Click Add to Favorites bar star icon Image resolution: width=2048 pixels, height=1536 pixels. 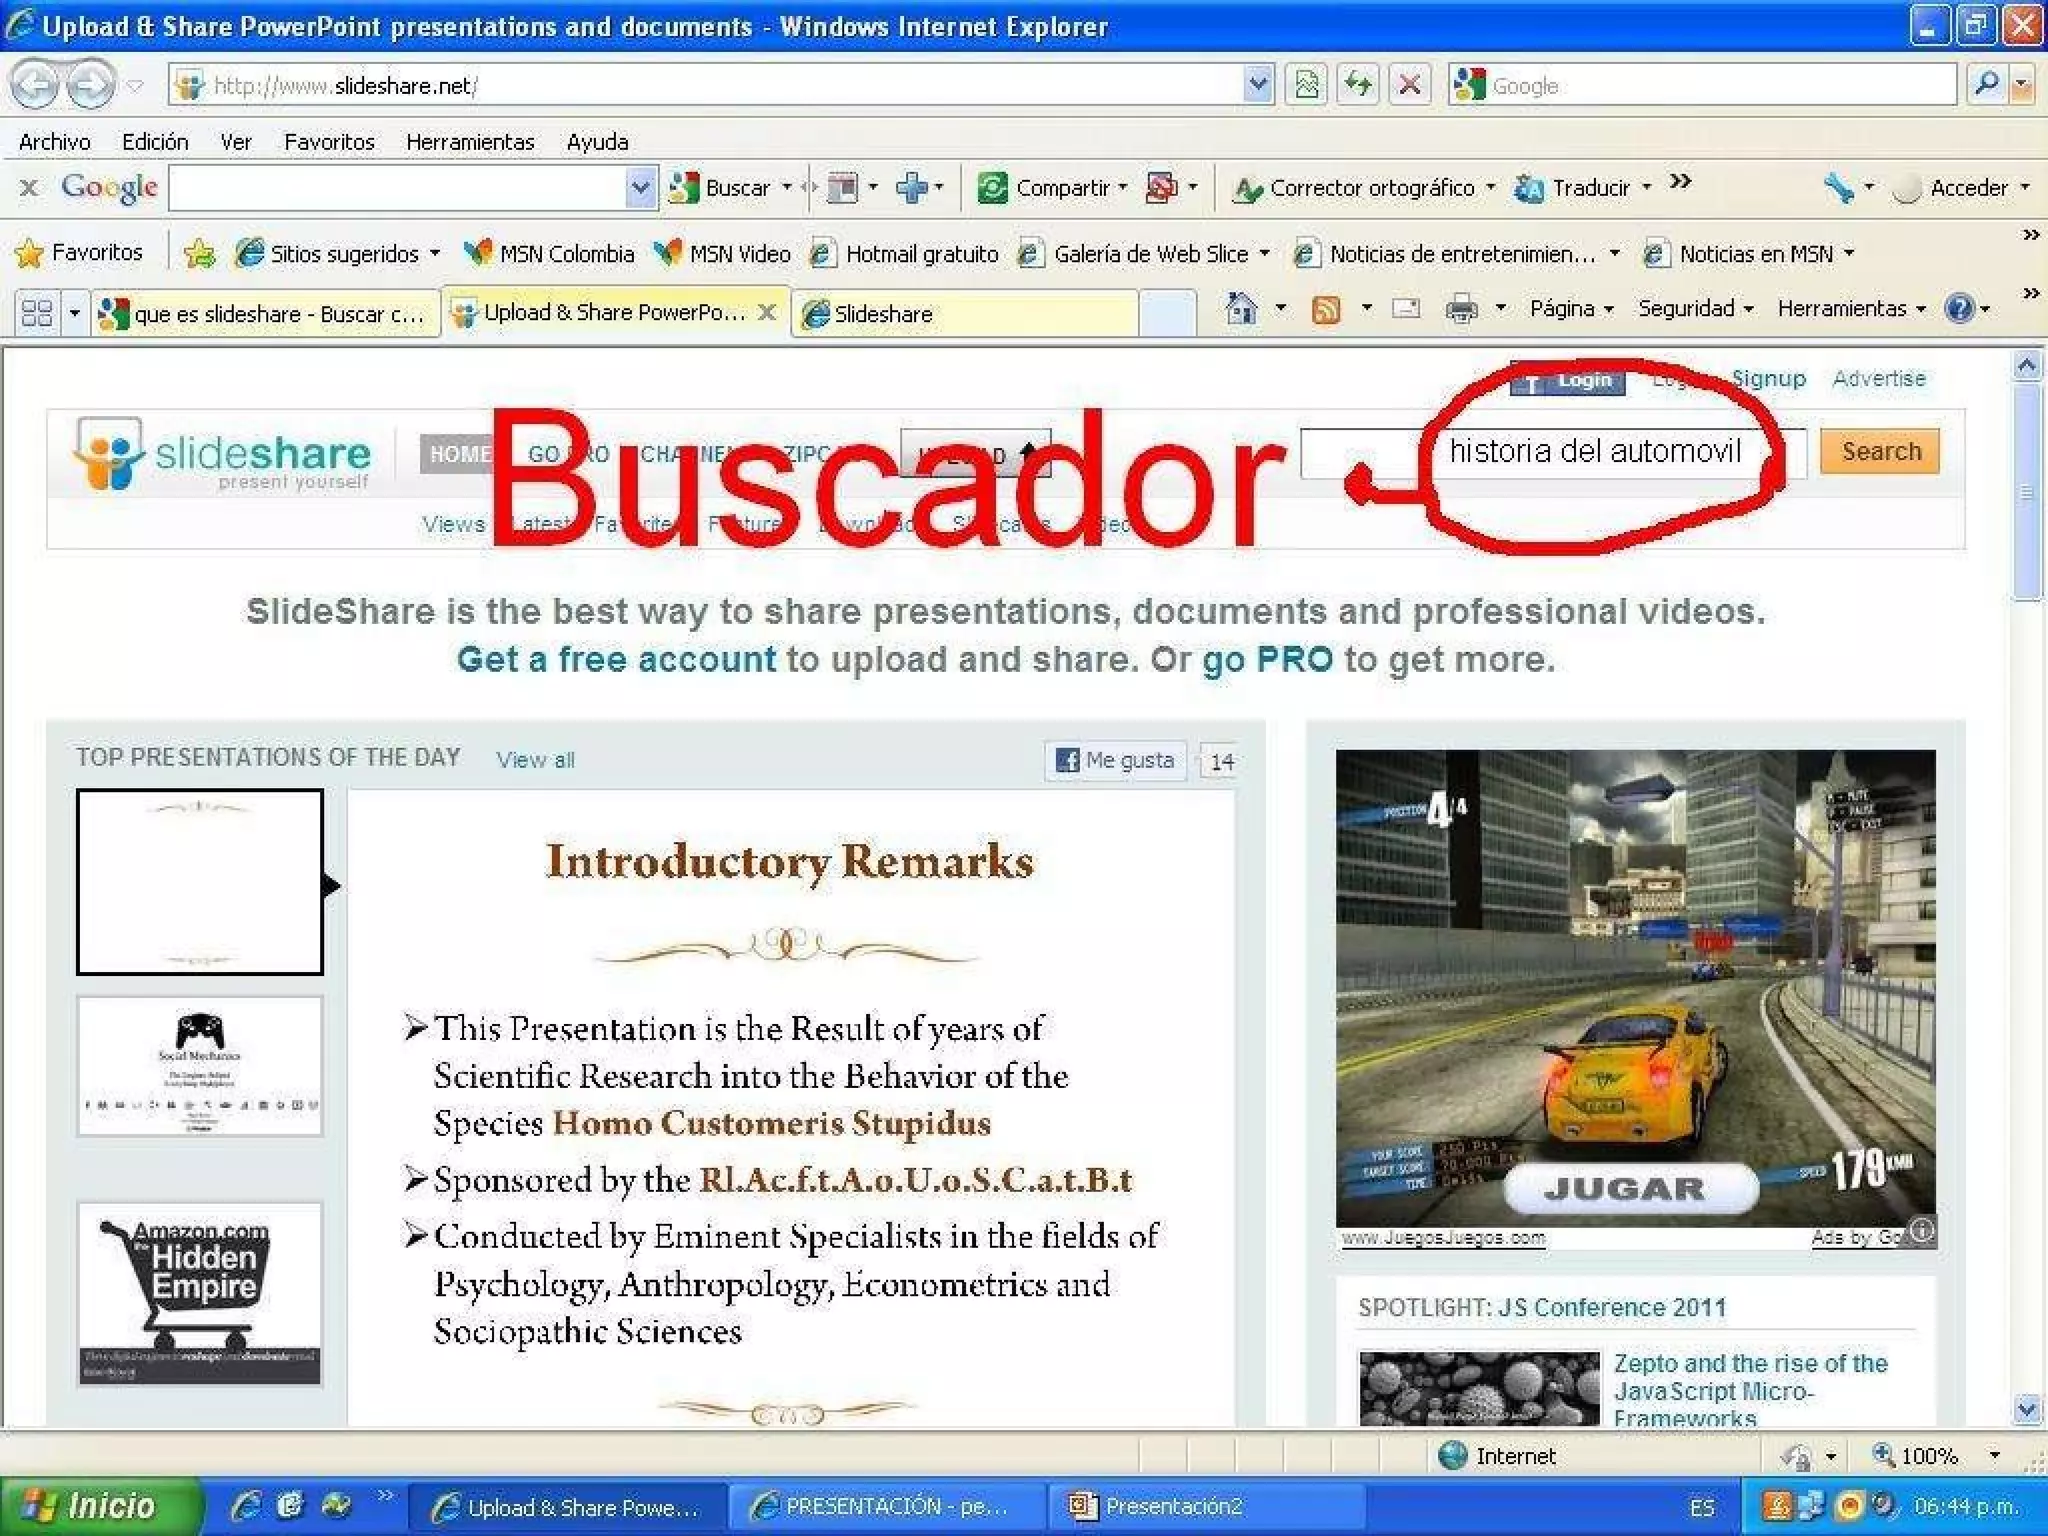pyautogui.click(x=199, y=254)
